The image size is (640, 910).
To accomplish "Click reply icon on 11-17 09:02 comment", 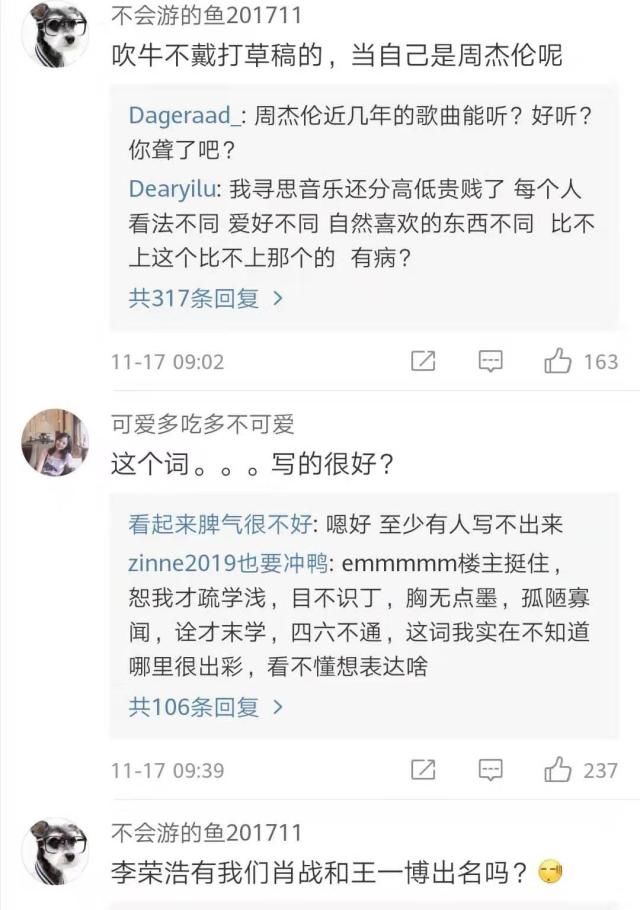I will click(490, 361).
